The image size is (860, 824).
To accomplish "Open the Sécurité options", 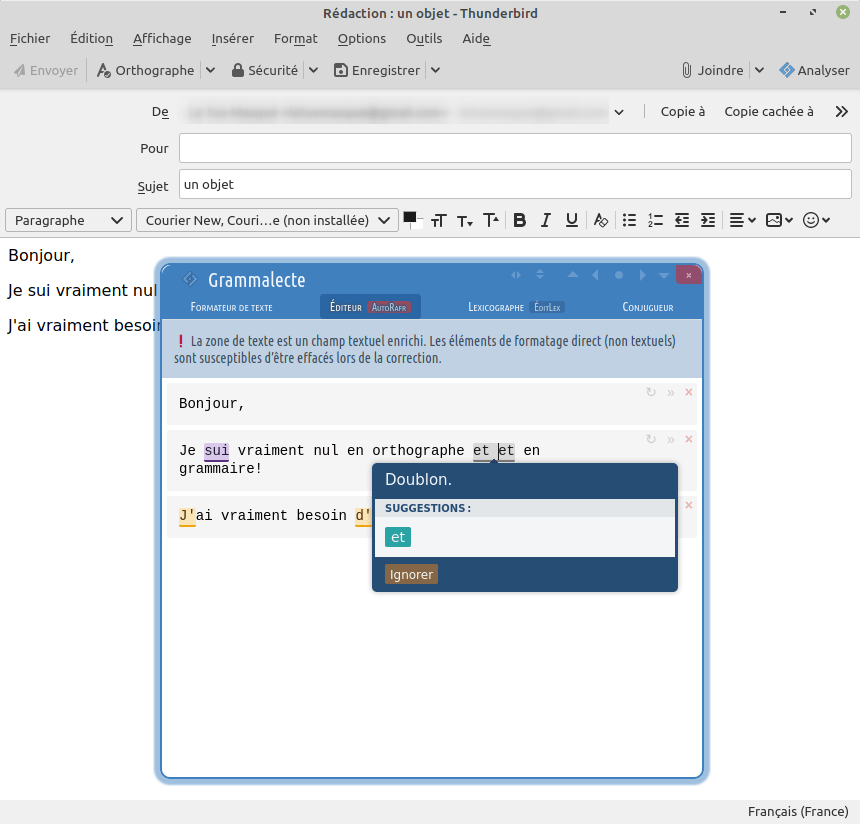I will click(265, 70).
